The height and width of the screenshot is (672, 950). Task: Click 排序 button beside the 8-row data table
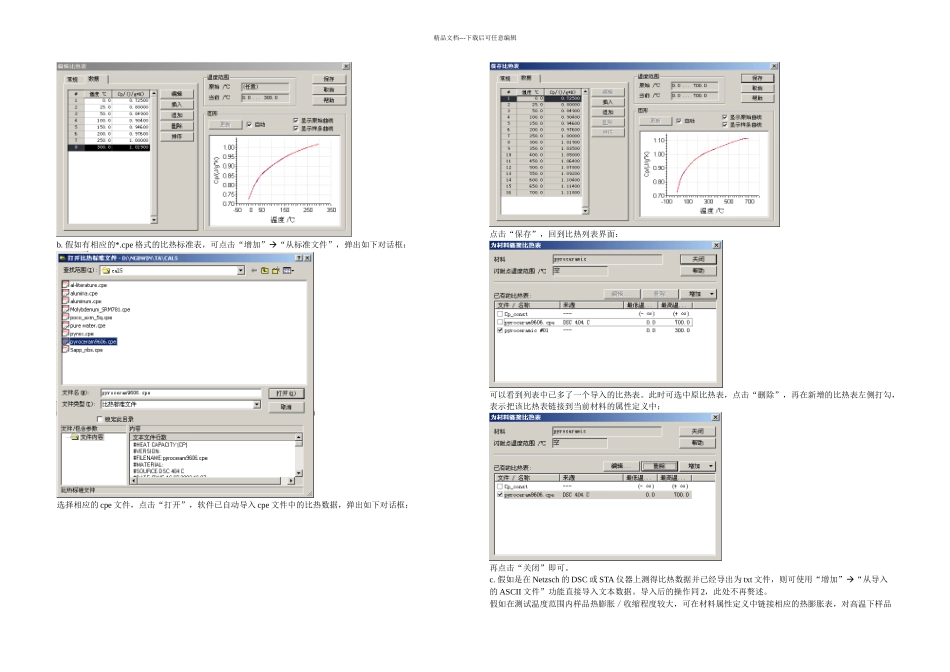pyautogui.click(x=177, y=137)
